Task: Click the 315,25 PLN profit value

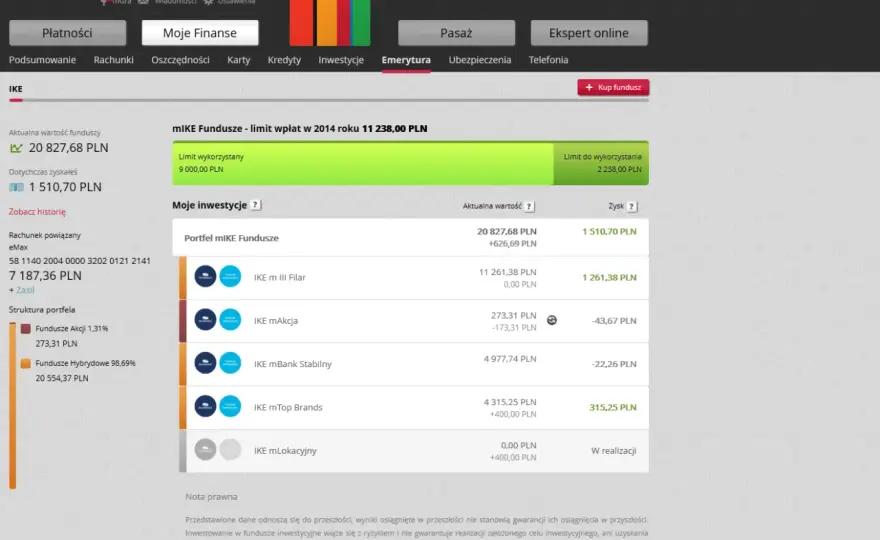Action: [613, 408]
